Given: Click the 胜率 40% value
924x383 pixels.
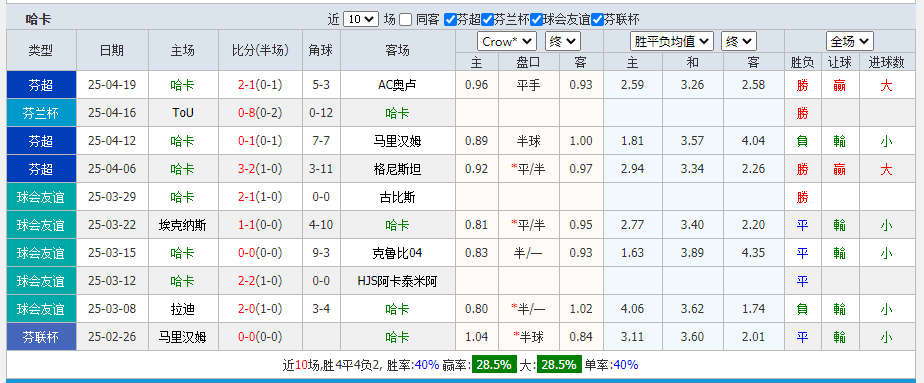Looking at the screenshot, I should [427, 365].
